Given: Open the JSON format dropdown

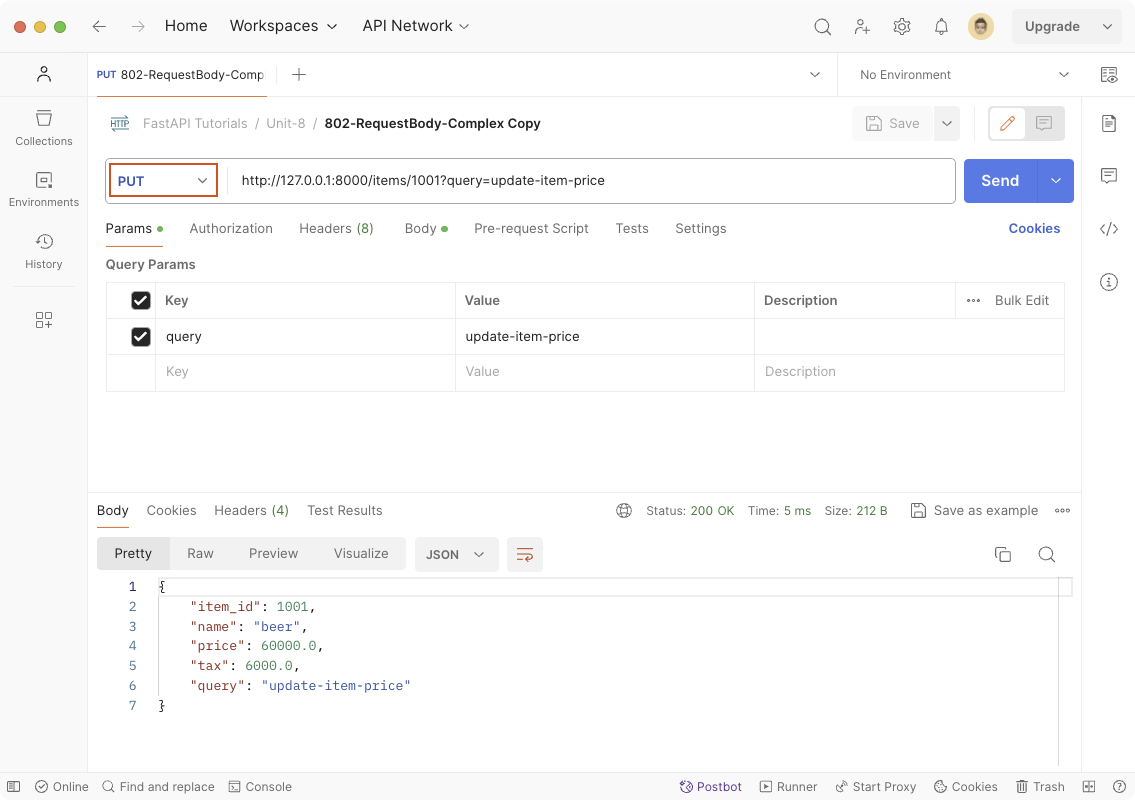Looking at the screenshot, I should pyautogui.click(x=456, y=554).
